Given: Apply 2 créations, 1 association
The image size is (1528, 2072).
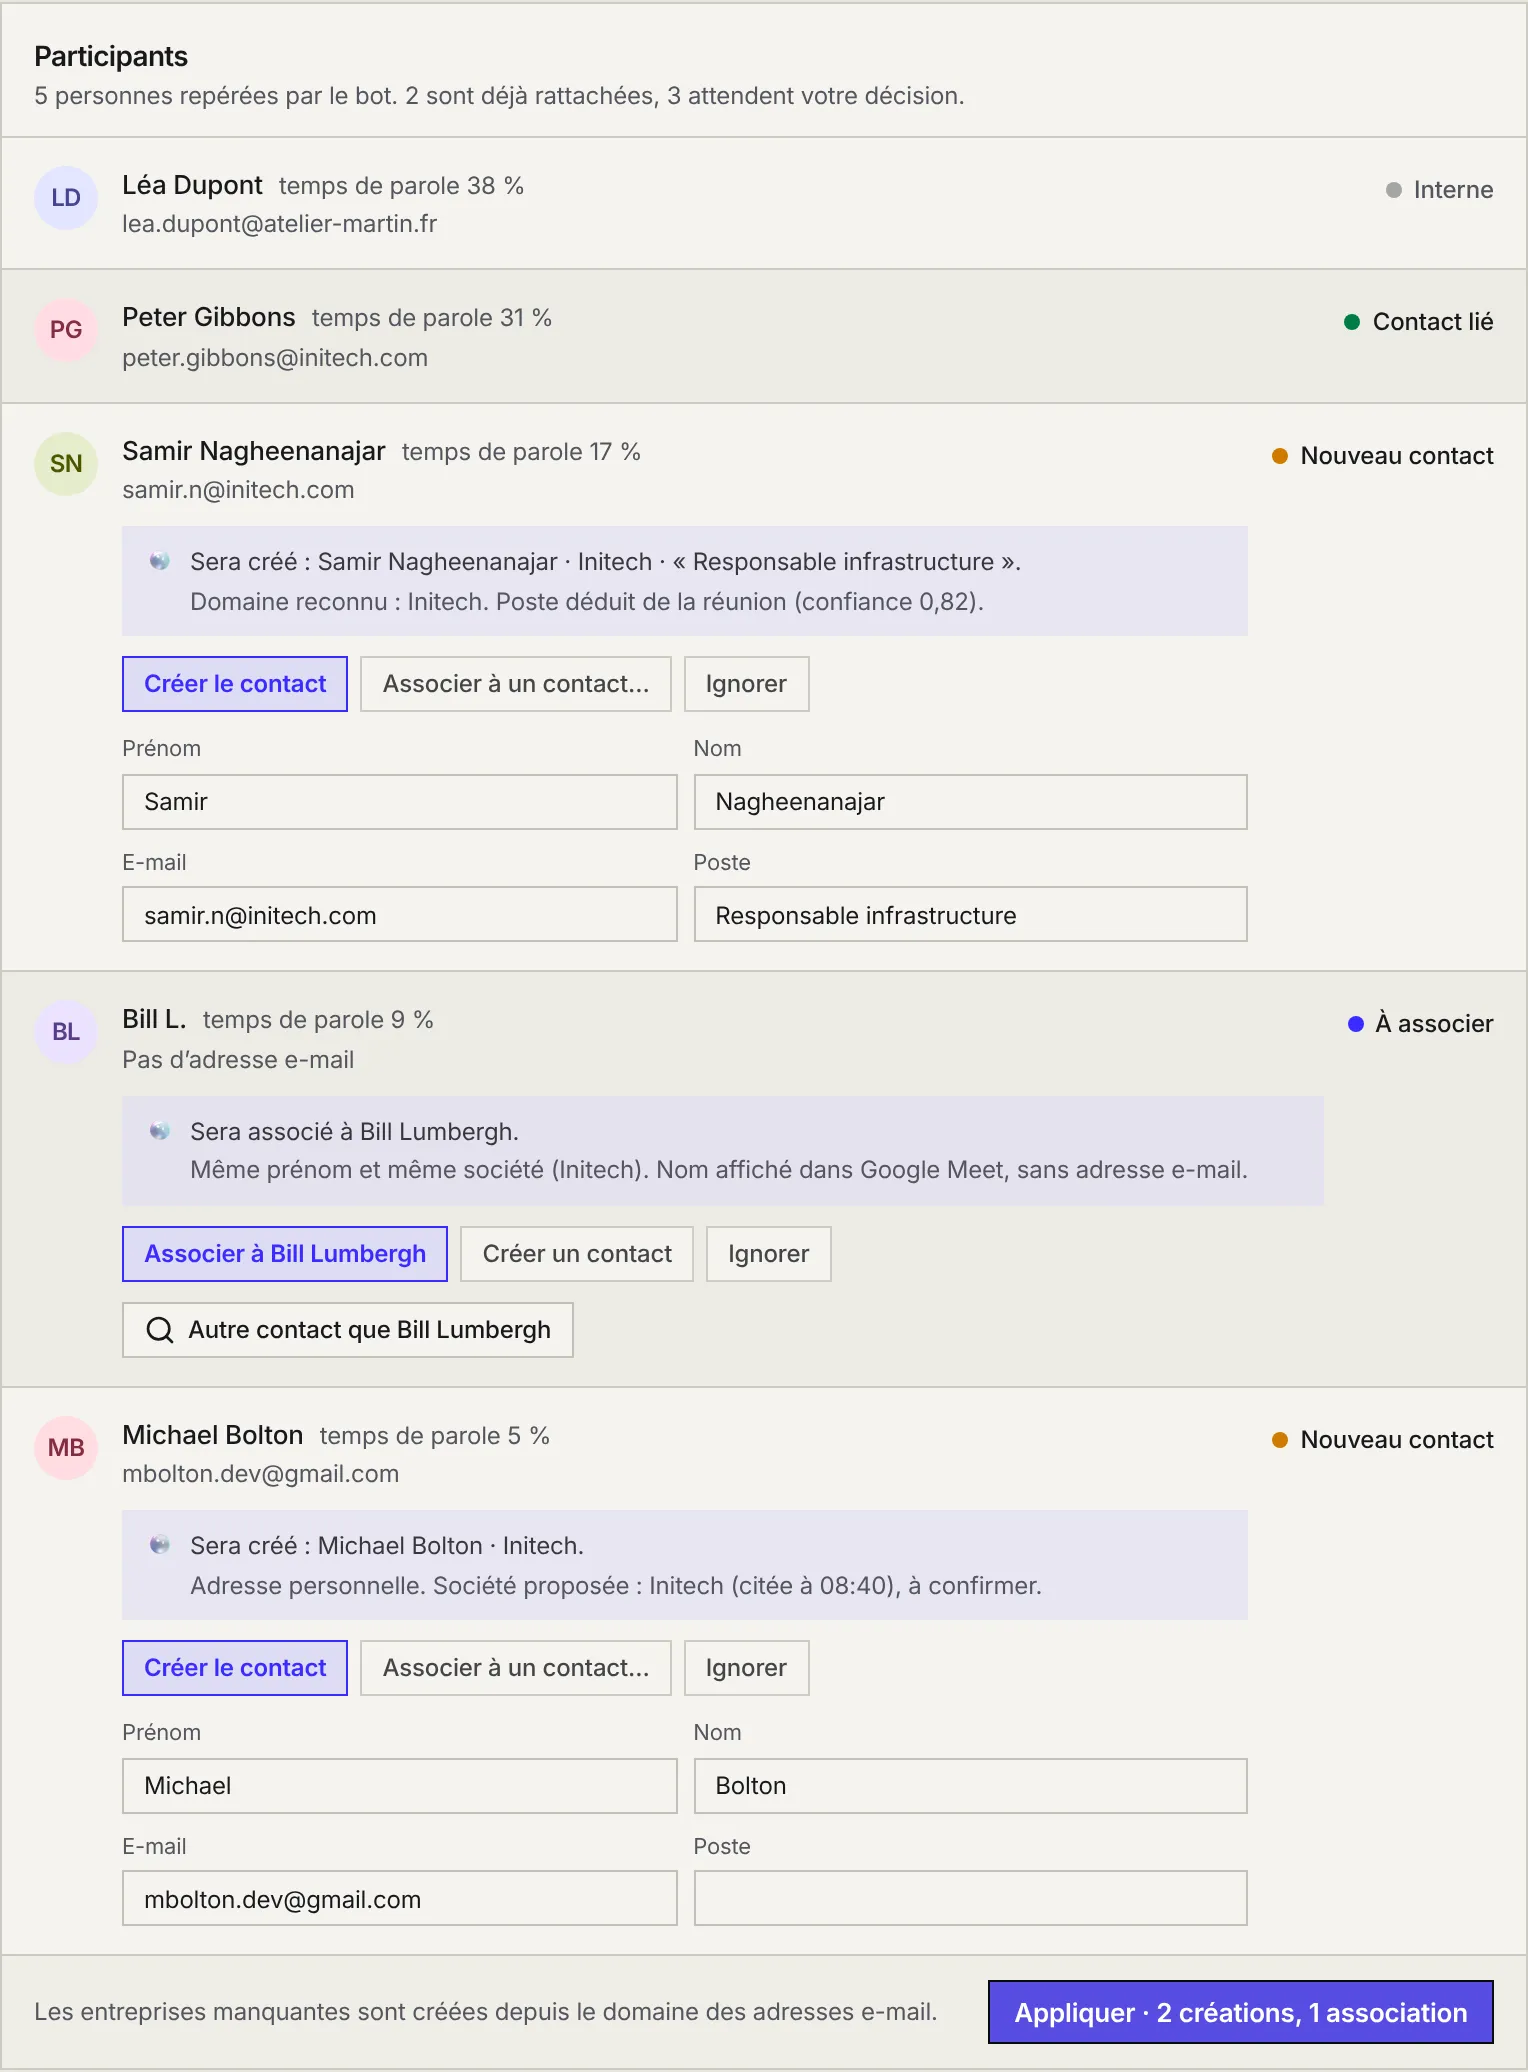Looking at the screenshot, I should coord(1241,2012).
